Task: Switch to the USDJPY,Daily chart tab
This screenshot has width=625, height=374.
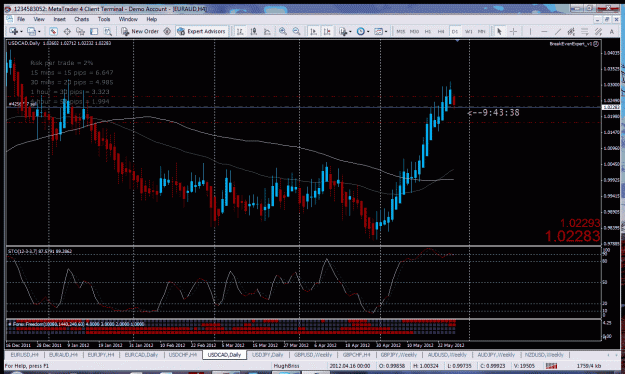Action: [267, 354]
